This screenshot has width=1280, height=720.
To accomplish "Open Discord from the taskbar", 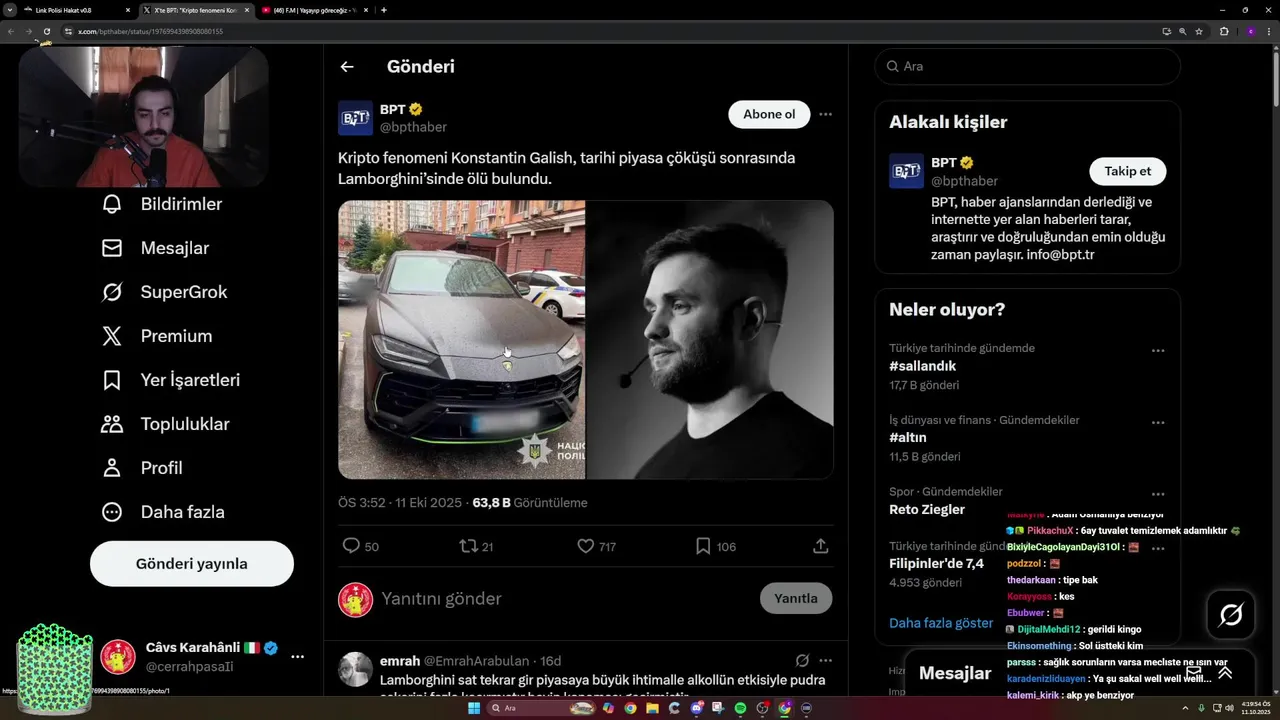I will pos(696,708).
